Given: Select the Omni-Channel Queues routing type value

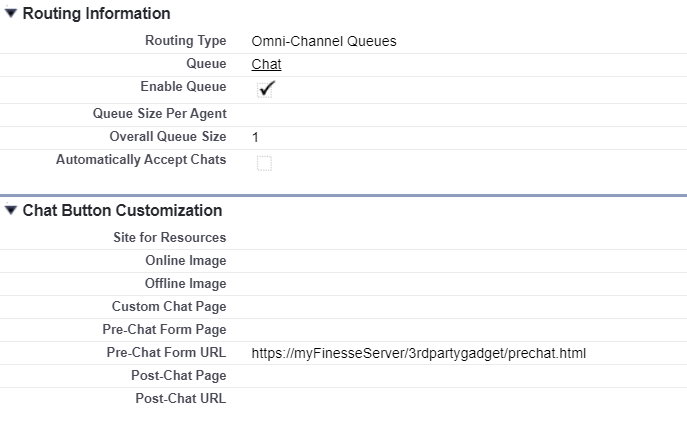Looking at the screenshot, I should 324,41.
